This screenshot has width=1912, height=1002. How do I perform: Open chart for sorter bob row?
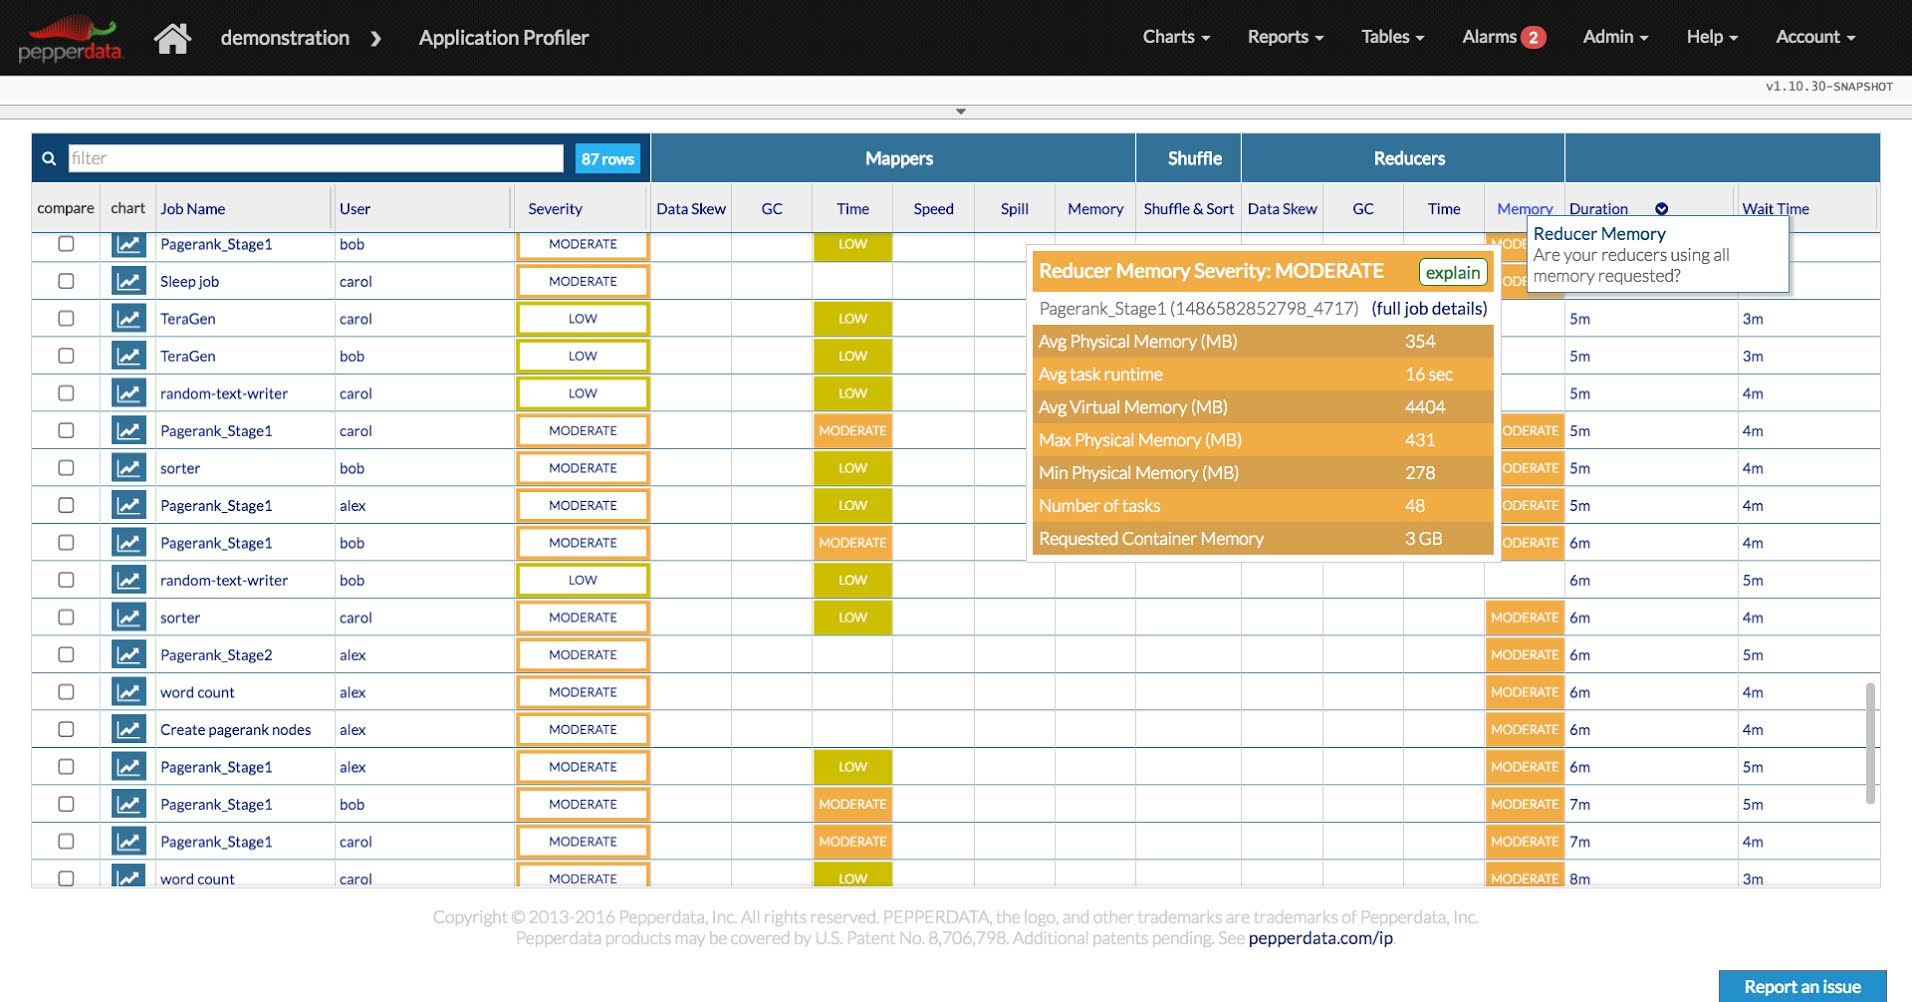pos(128,468)
